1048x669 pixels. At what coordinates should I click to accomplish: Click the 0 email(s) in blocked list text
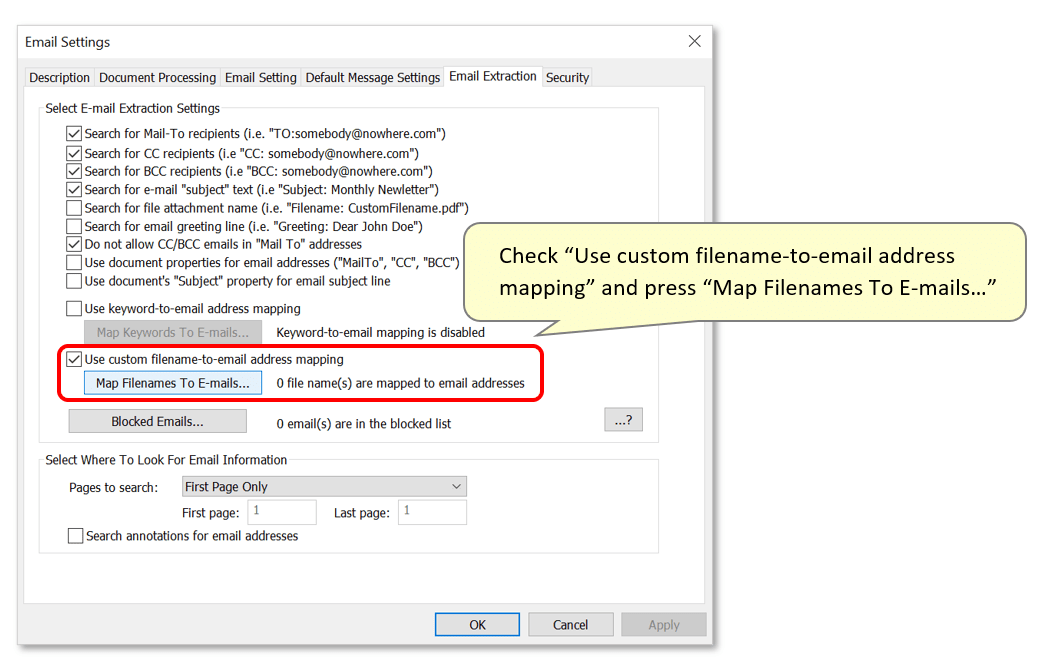(364, 424)
